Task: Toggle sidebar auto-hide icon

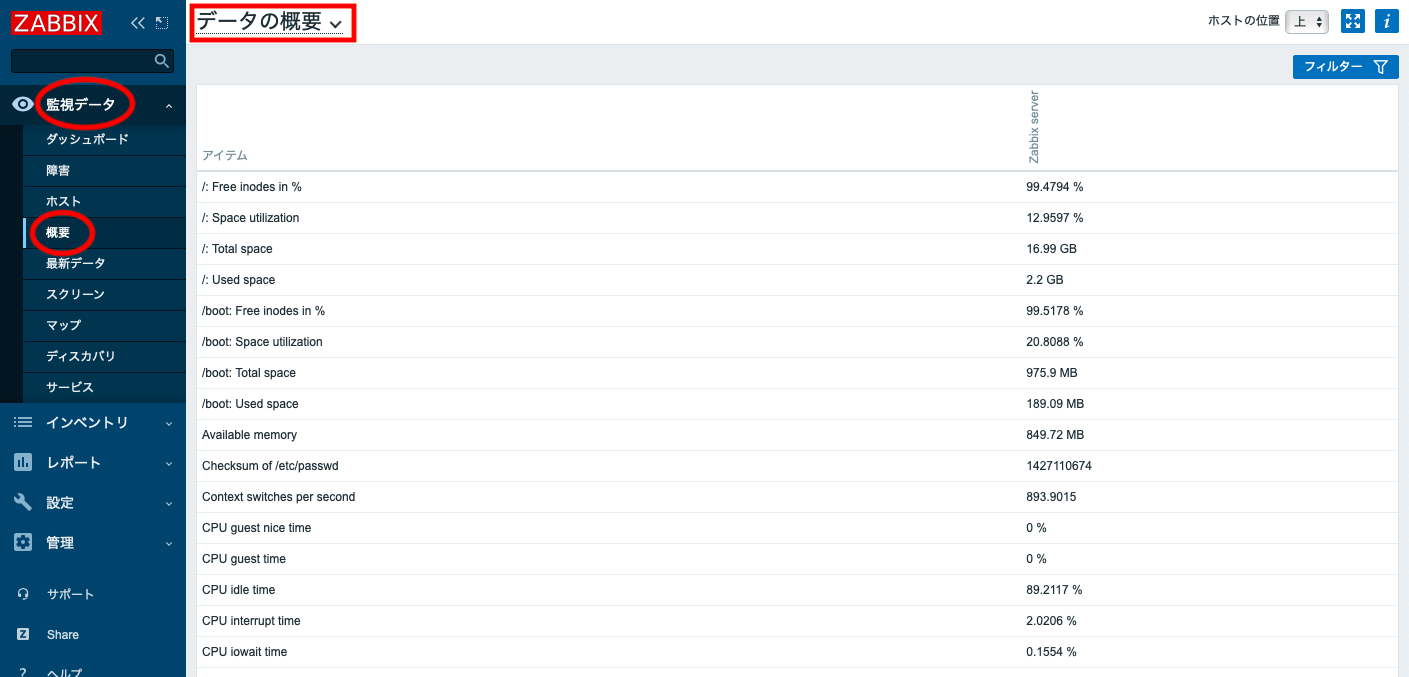Action: pyautogui.click(x=162, y=22)
